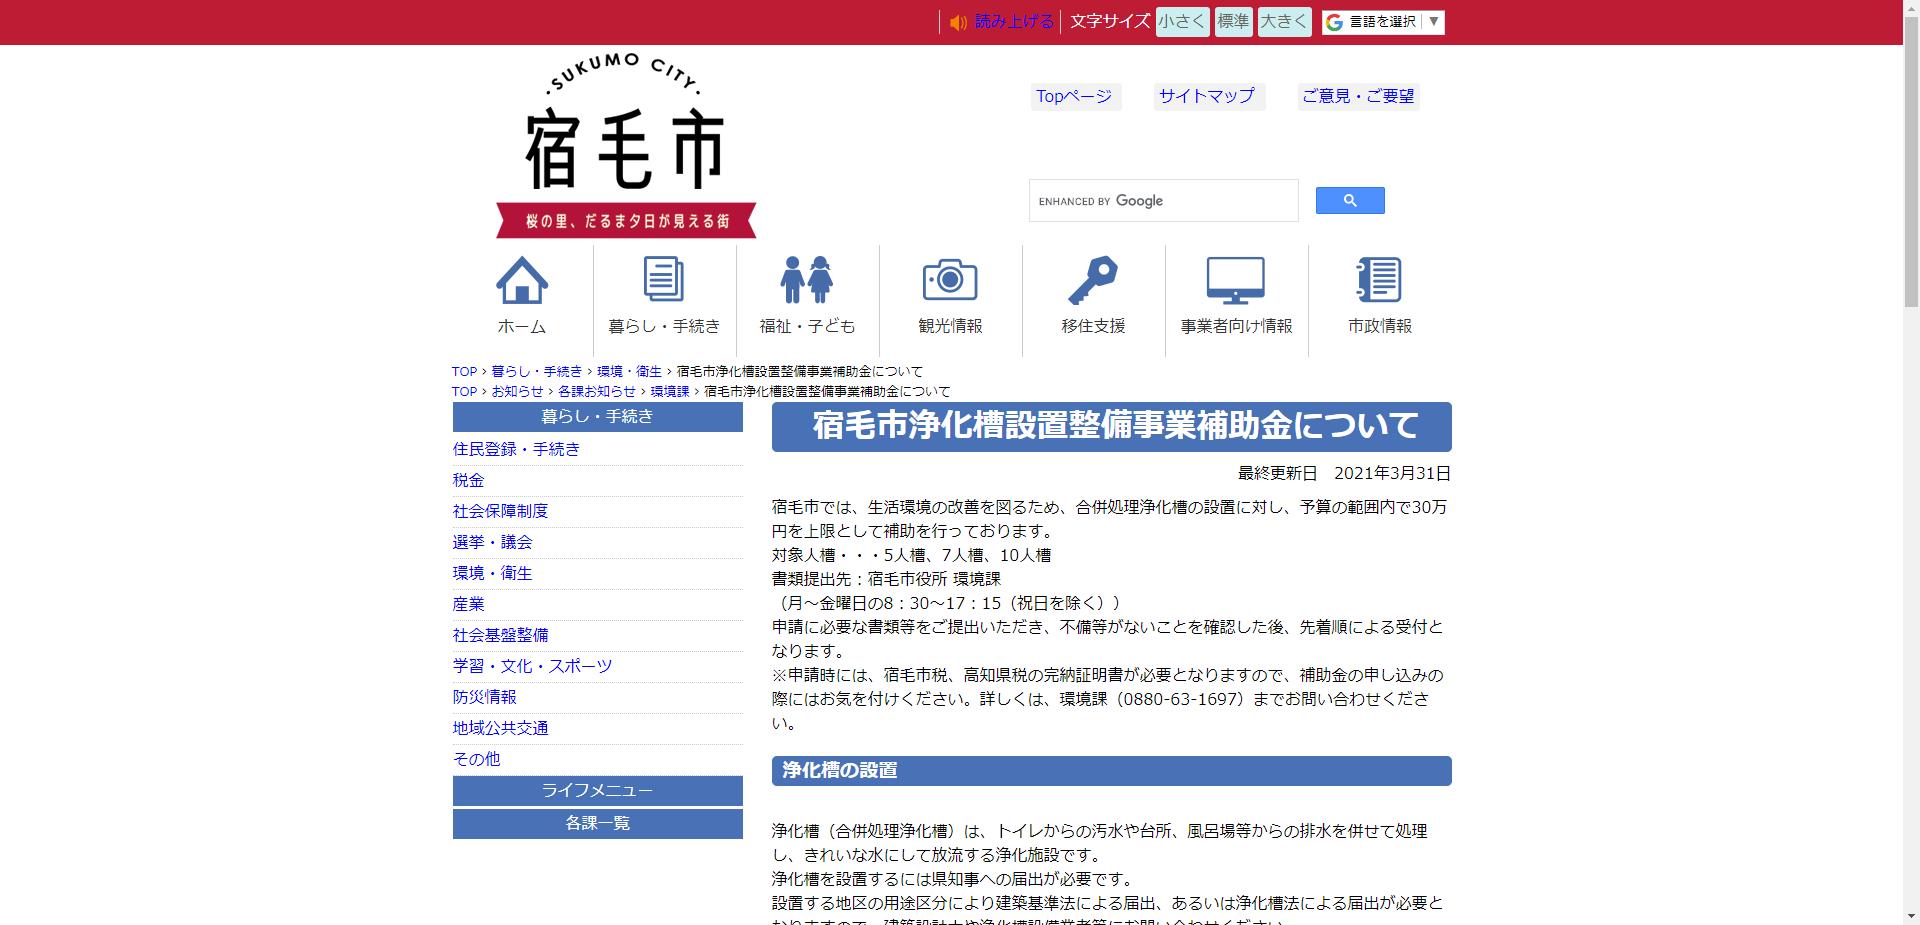Open the 環境・衛生 sidebar menu item
Screen dimensions: 1920x925
pos(491,573)
